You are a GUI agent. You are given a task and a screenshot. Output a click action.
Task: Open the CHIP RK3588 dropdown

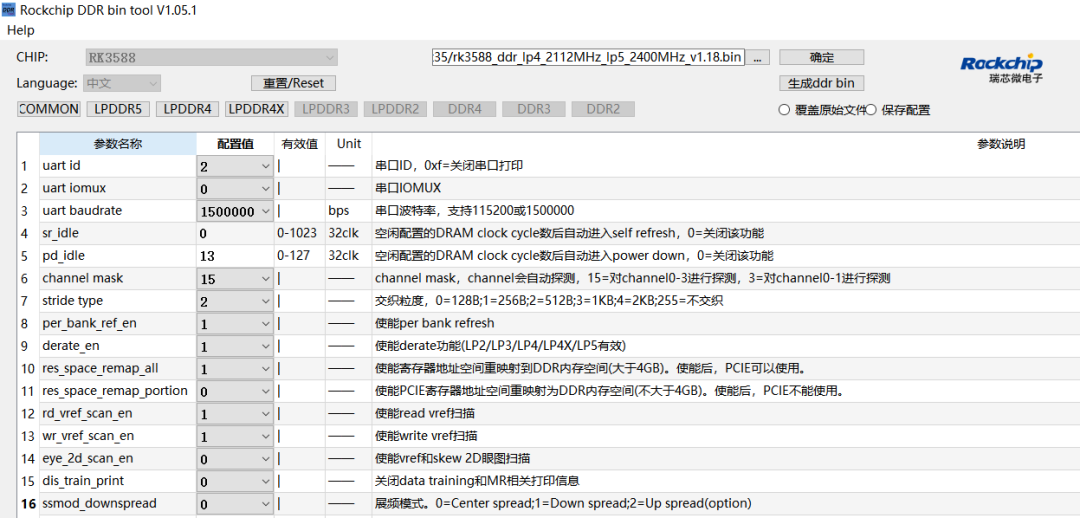211,58
